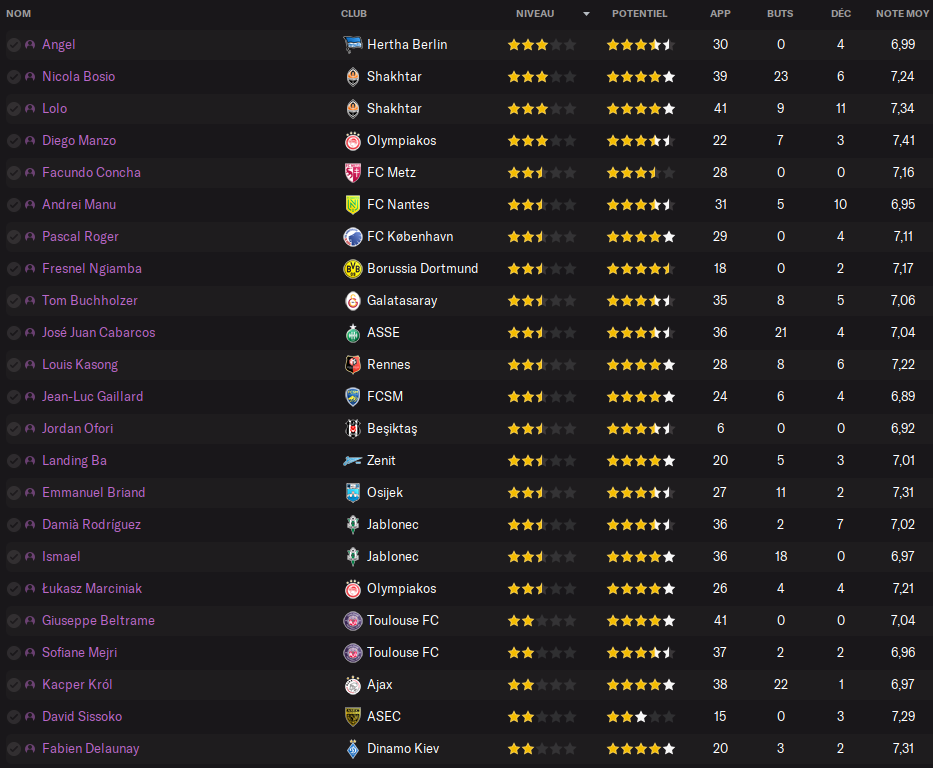Toggle the check circle for David Sissoko

tap(14, 717)
